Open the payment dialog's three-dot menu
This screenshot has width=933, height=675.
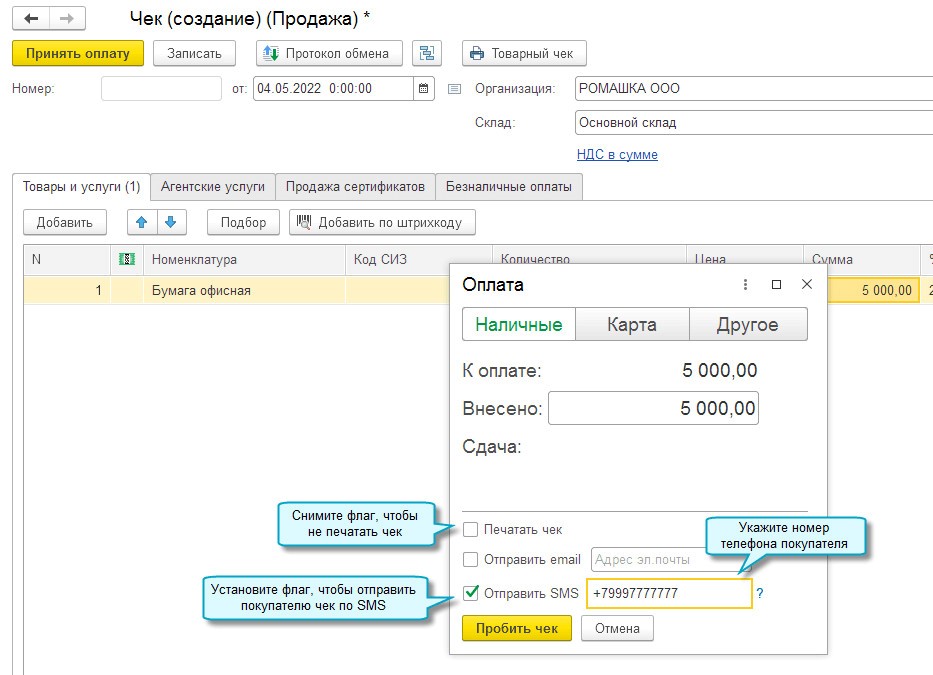(x=745, y=285)
